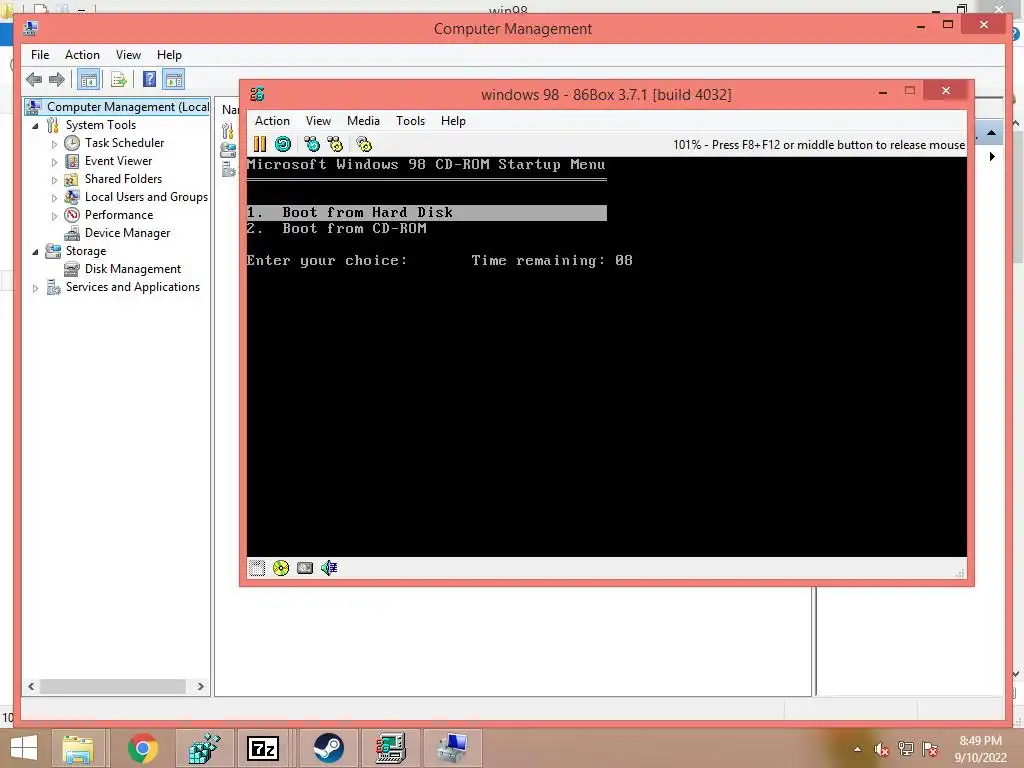The height and width of the screenshot is (768, 1024).
Task: Click the blue Help question mark icon
Action: click(x=150, y=80)
